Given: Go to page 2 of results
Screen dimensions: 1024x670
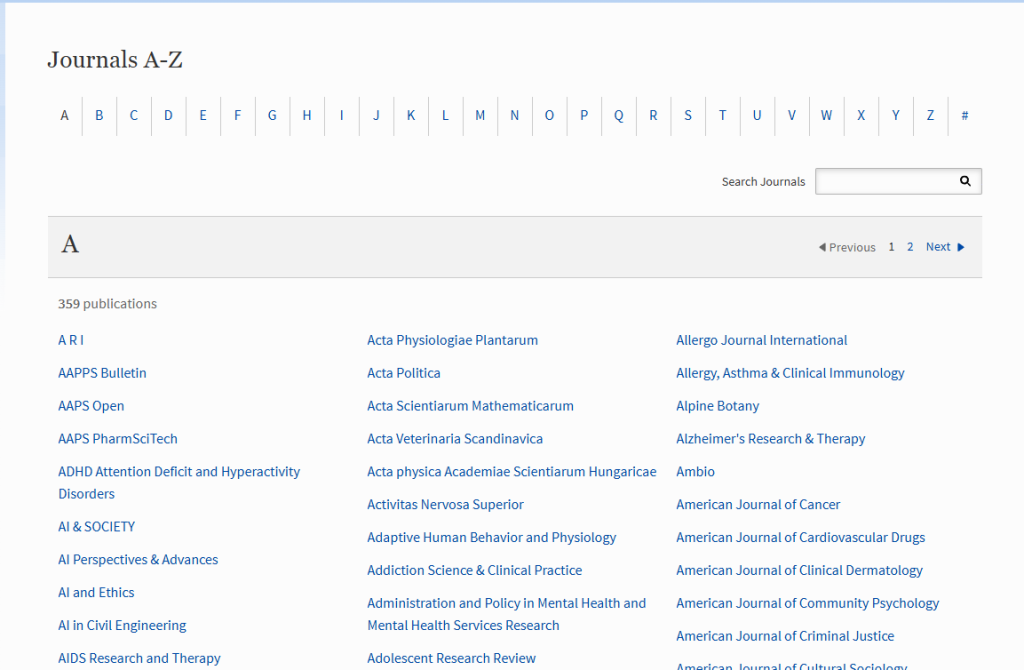Looking at the screenshot, I should coord(910,247).
